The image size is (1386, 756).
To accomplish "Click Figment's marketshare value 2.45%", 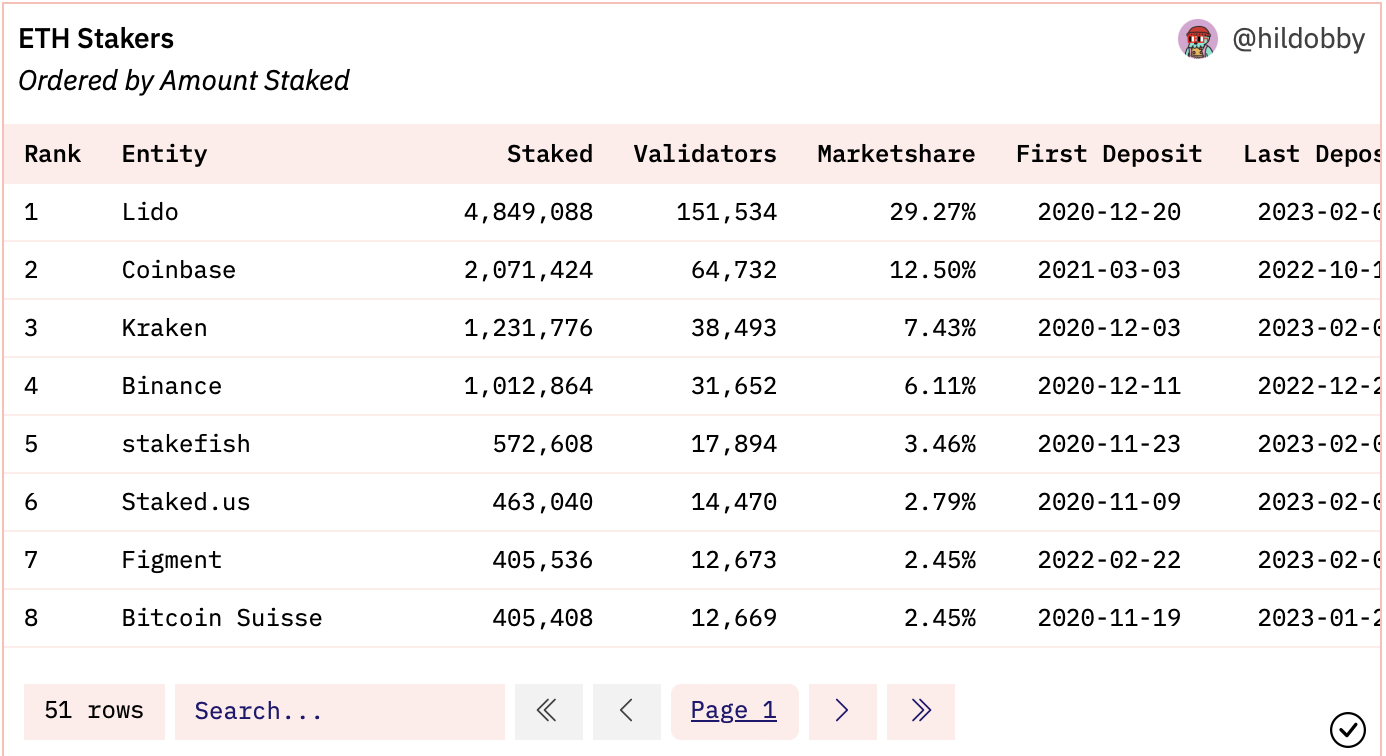I will (940, 560).
